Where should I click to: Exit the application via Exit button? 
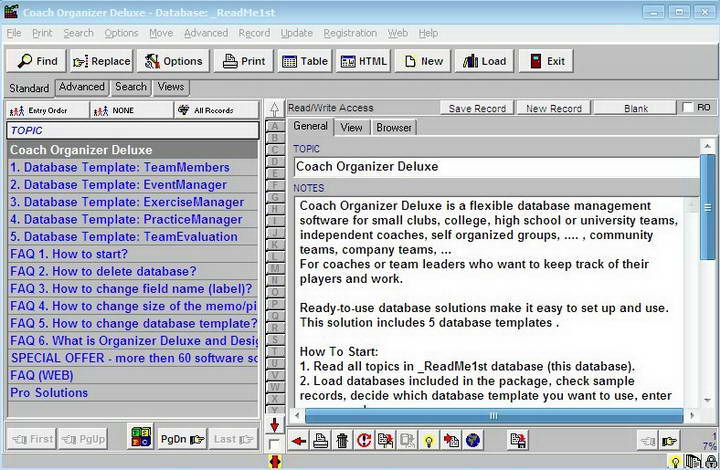(546, 61)
